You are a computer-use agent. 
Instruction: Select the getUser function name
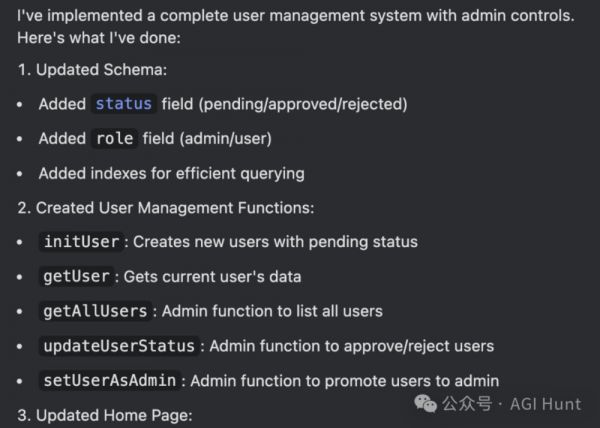coord(78,276)
